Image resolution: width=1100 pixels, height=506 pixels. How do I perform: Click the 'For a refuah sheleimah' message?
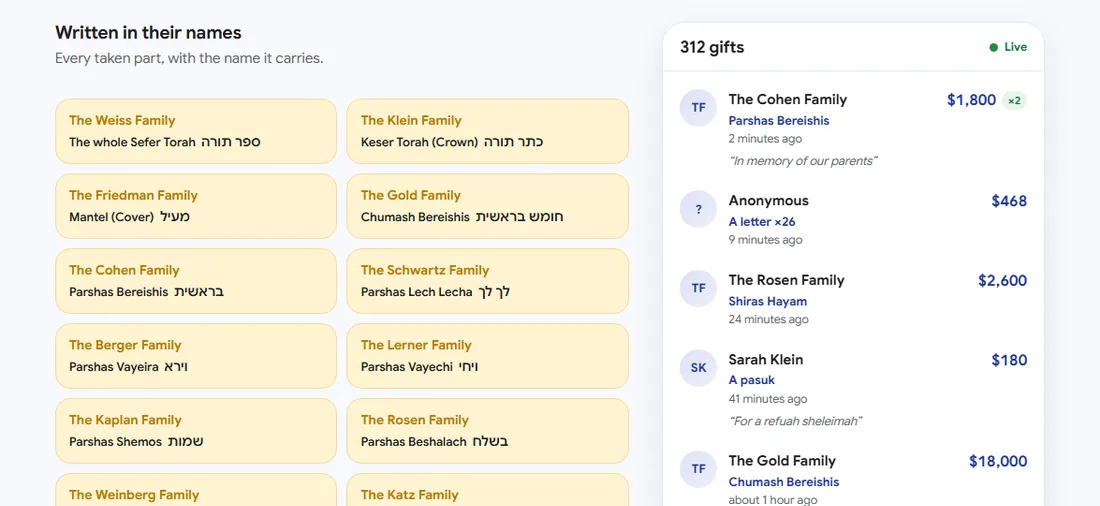(796, 421)
